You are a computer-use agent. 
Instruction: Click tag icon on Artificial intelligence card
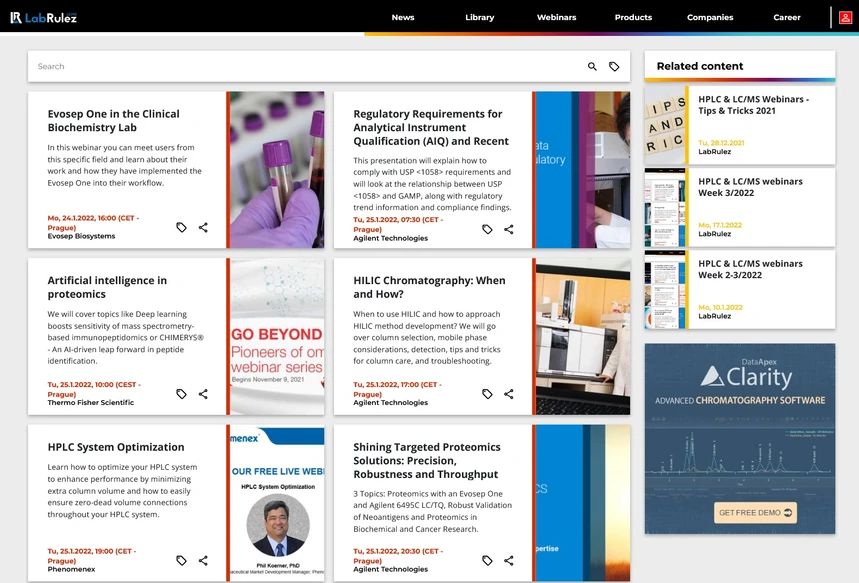click(x=181, y=394)
